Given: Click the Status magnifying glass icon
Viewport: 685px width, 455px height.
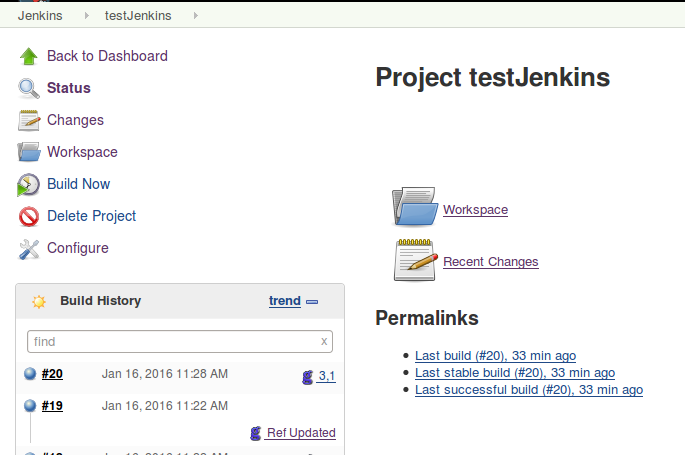Looking at the screenshot, I should 28,88.
